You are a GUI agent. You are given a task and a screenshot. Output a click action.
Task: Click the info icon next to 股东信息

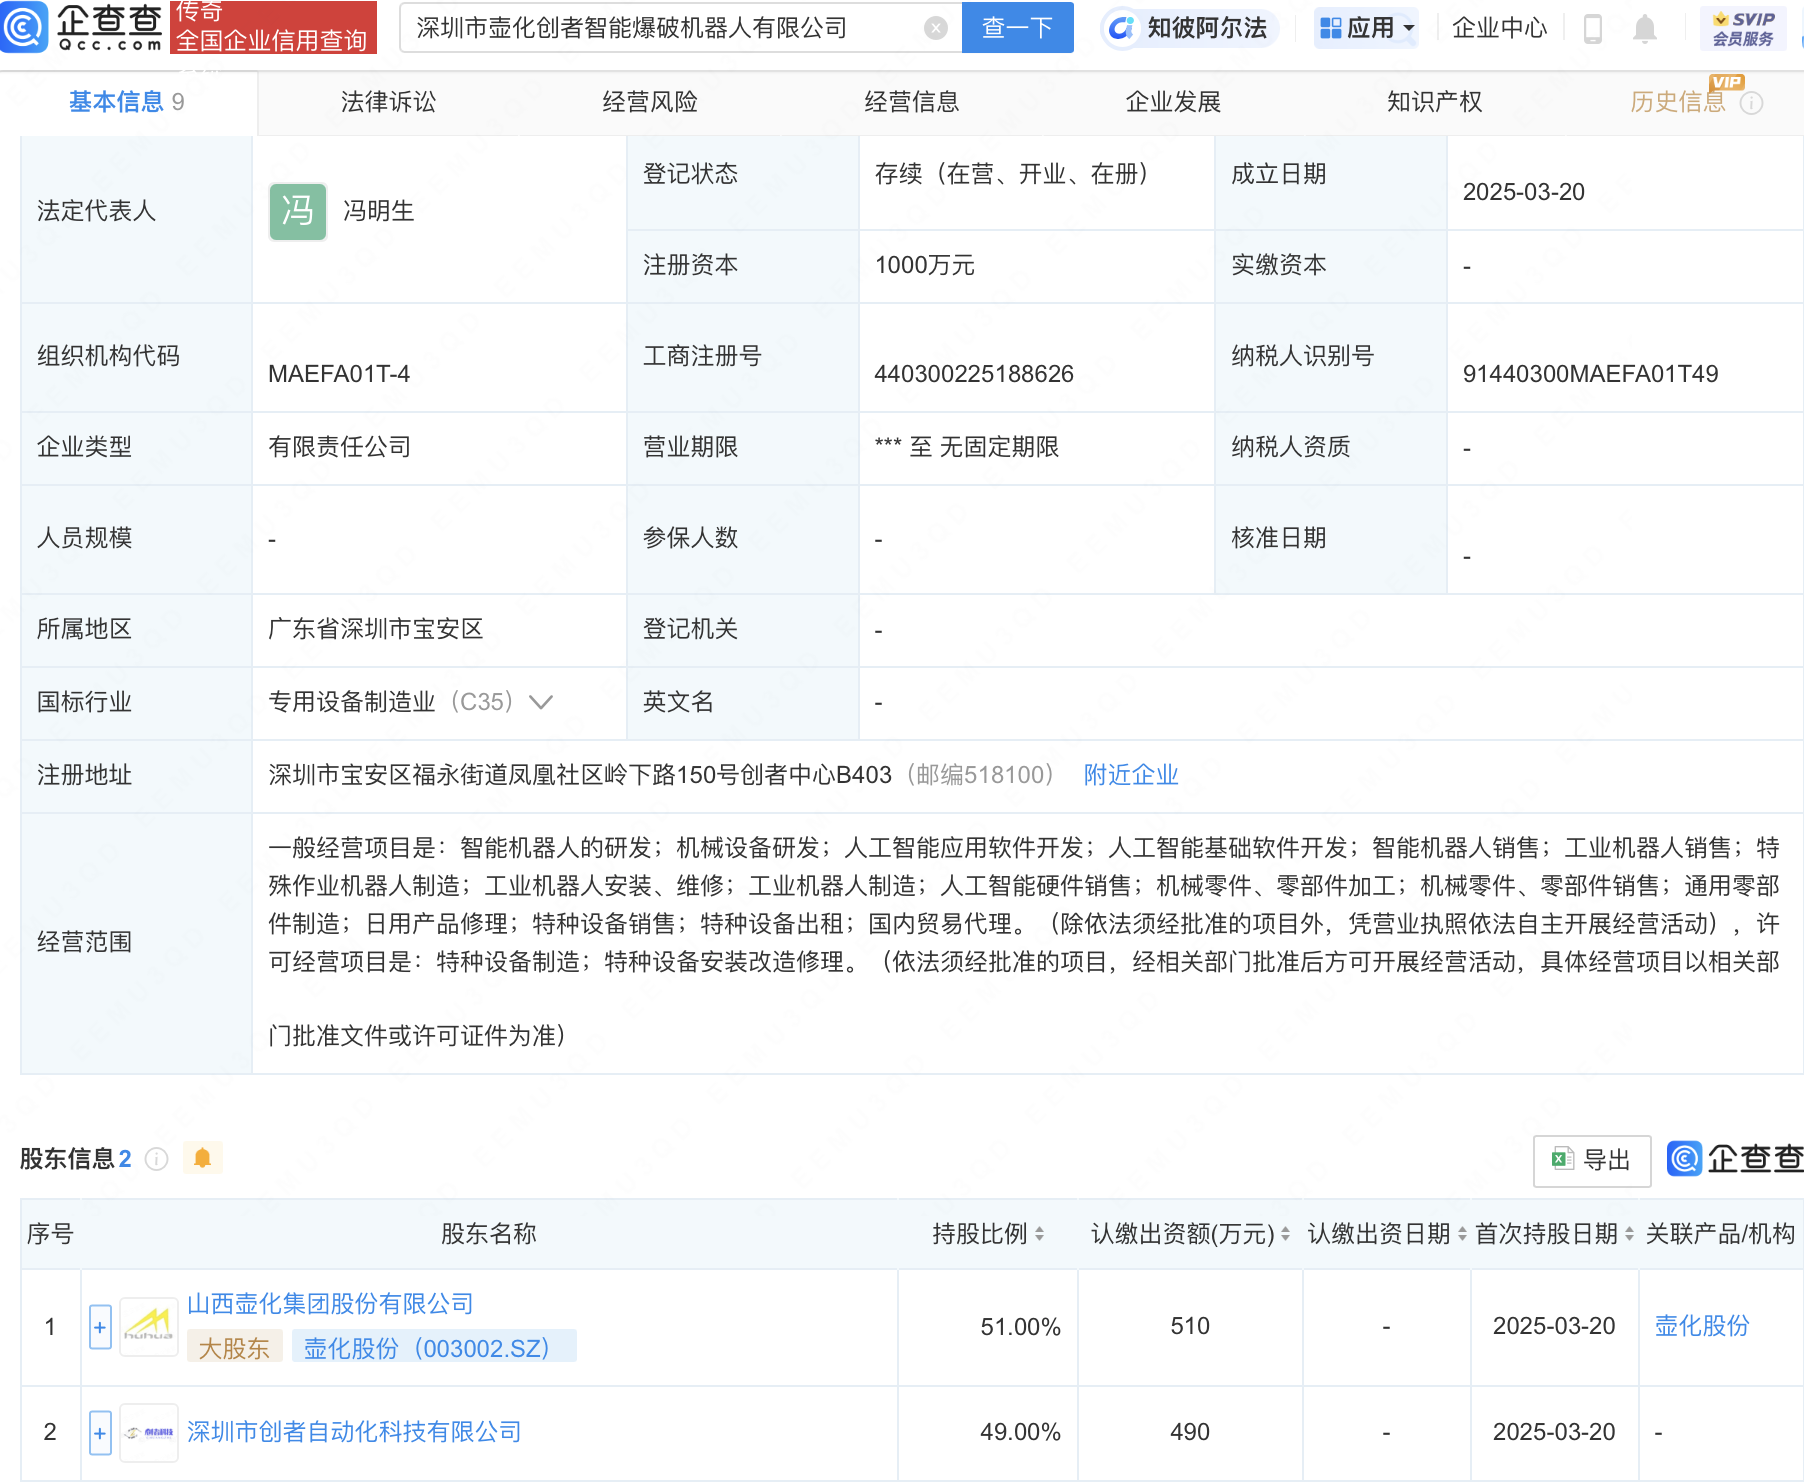coord(156,1158)
